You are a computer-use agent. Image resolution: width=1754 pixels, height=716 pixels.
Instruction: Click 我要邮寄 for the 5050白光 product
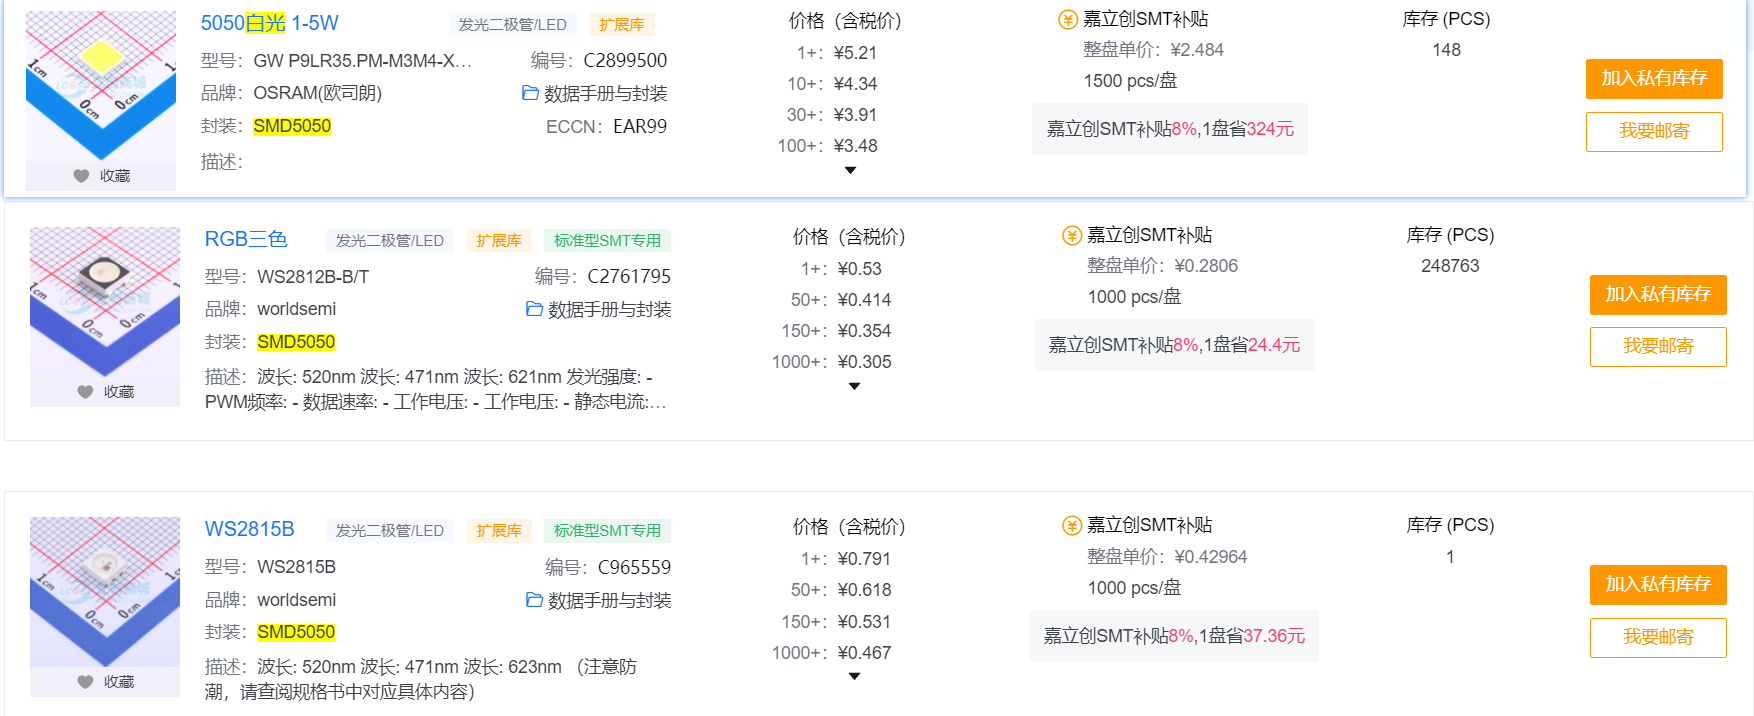point(1654,132)
